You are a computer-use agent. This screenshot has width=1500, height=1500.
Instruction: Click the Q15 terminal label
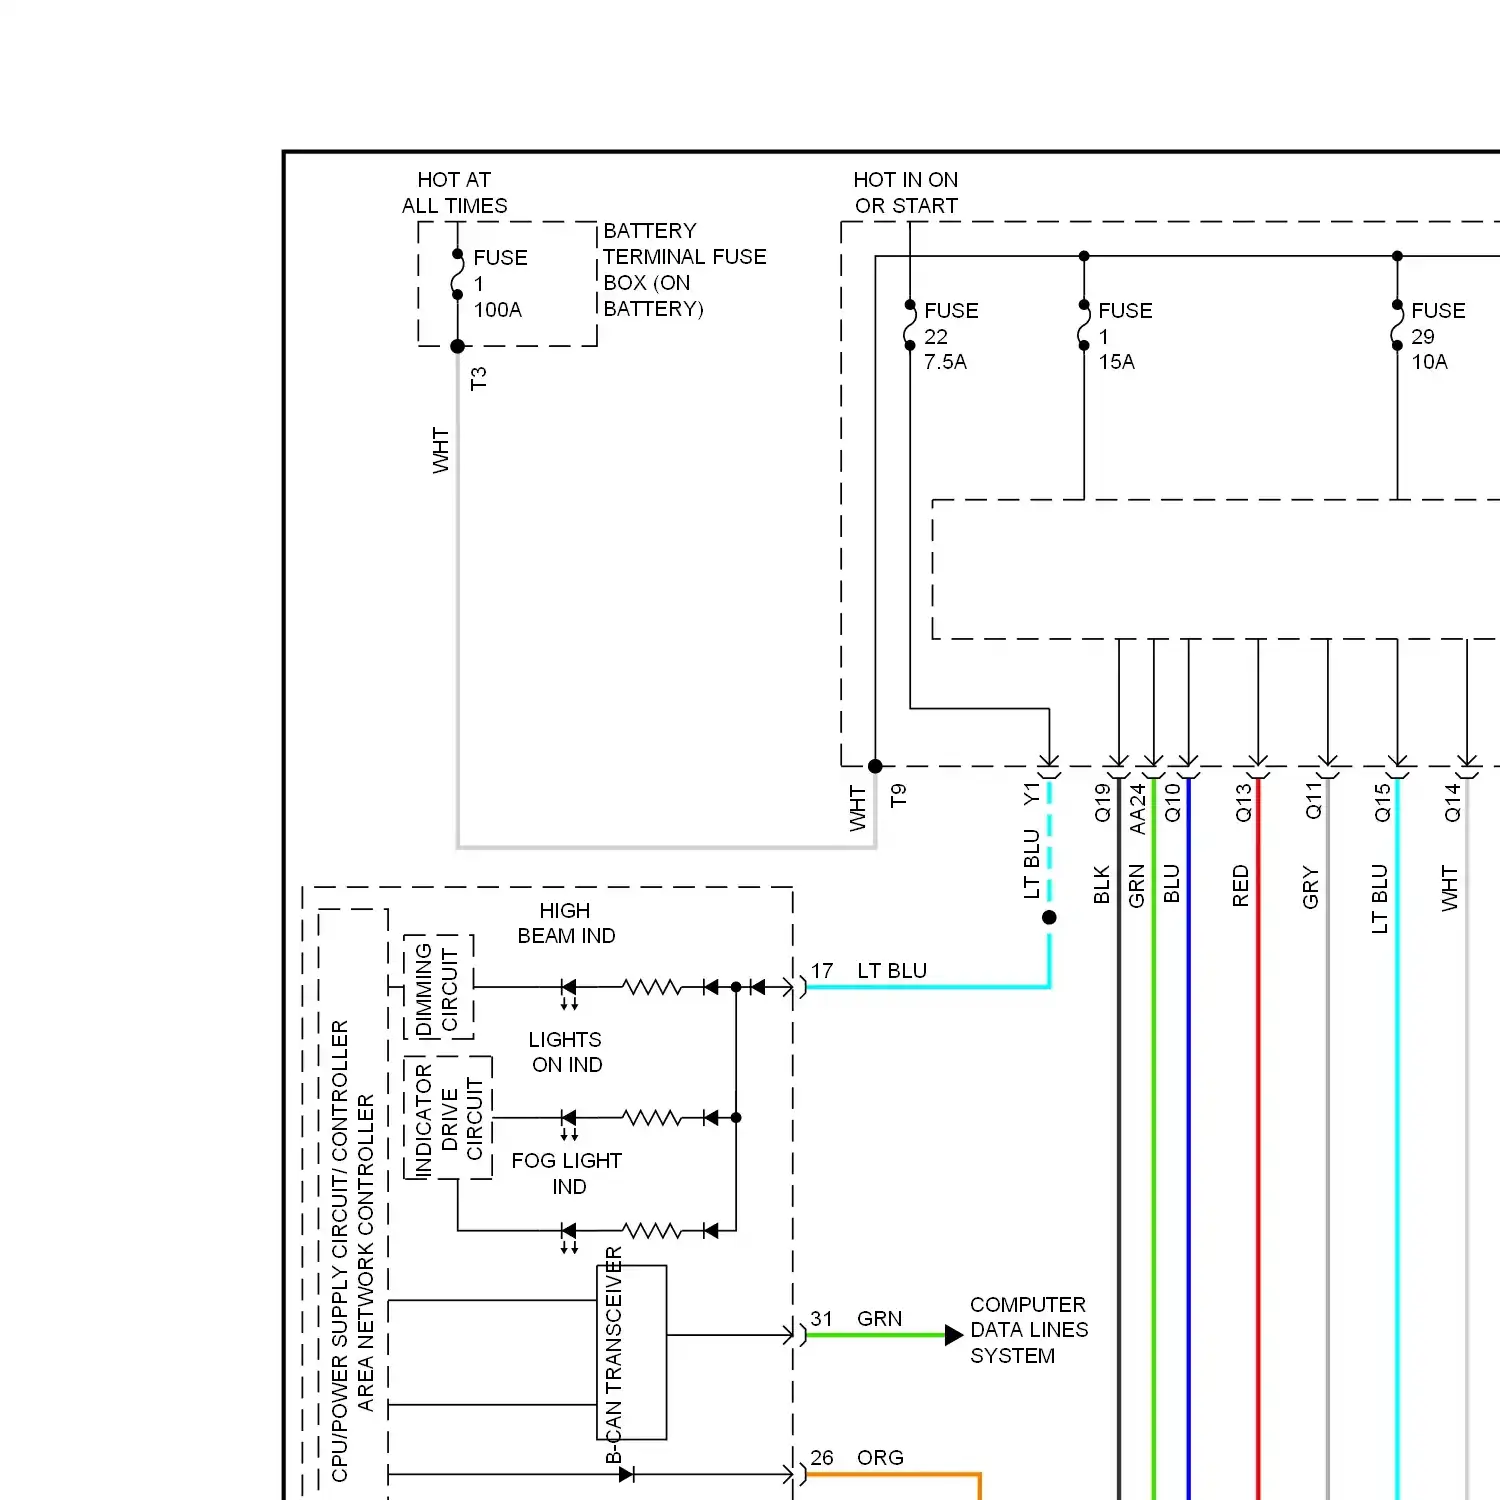[1382, 802]
